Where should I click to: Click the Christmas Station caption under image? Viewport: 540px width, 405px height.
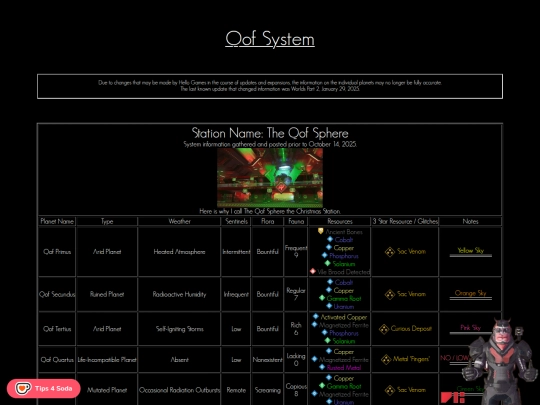270,211
